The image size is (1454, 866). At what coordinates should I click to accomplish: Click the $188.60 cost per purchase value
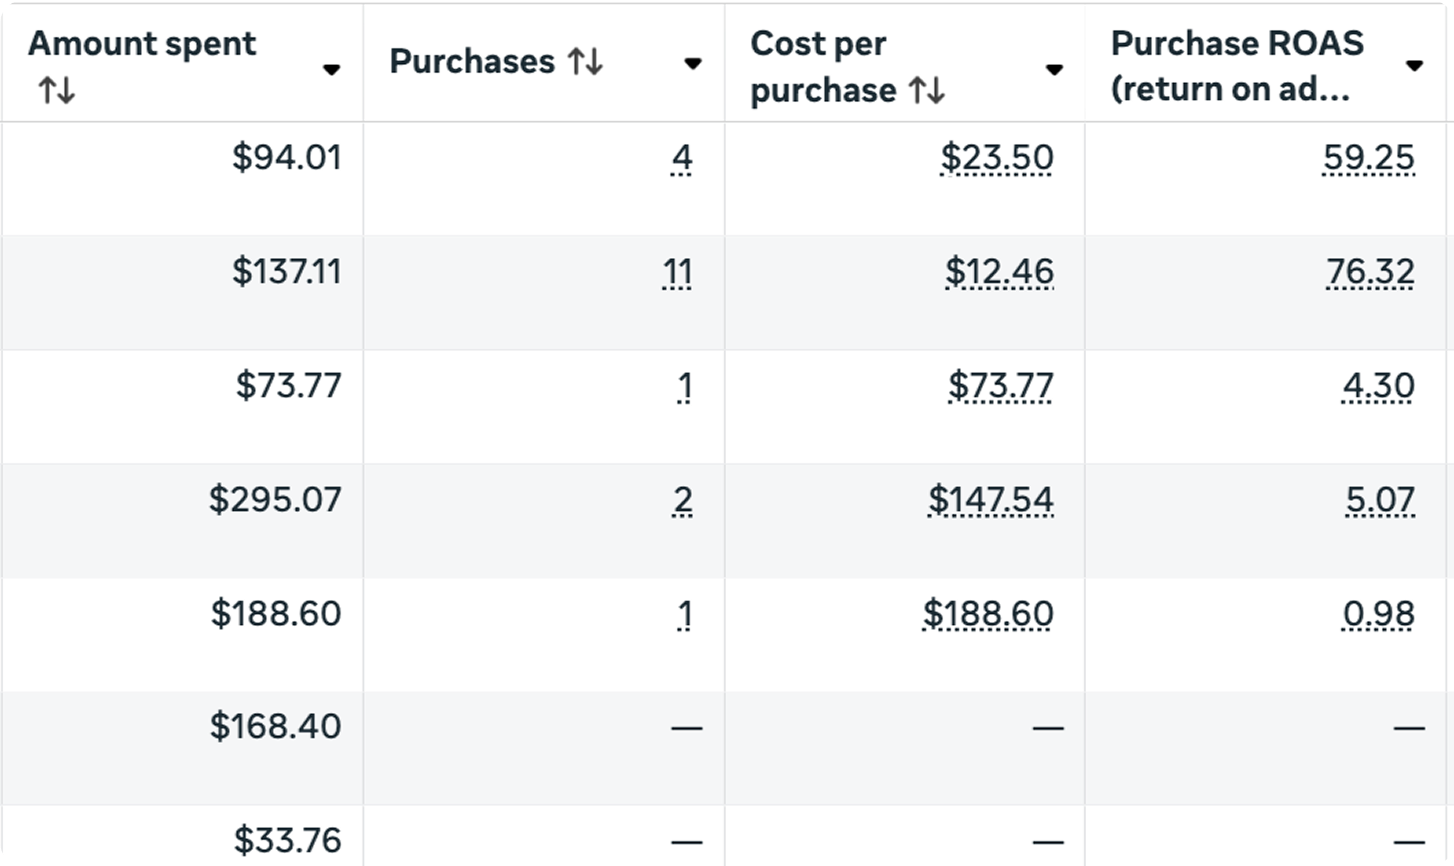click(988, 613)
